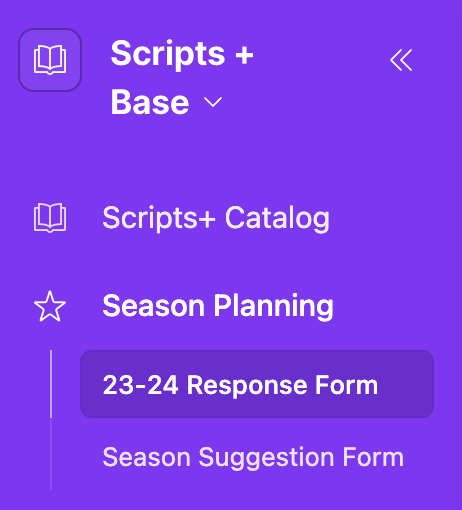Viewport: 462px width, 510px height.
Task: Select the Season Planning section
Action: [x=218, y=306]
